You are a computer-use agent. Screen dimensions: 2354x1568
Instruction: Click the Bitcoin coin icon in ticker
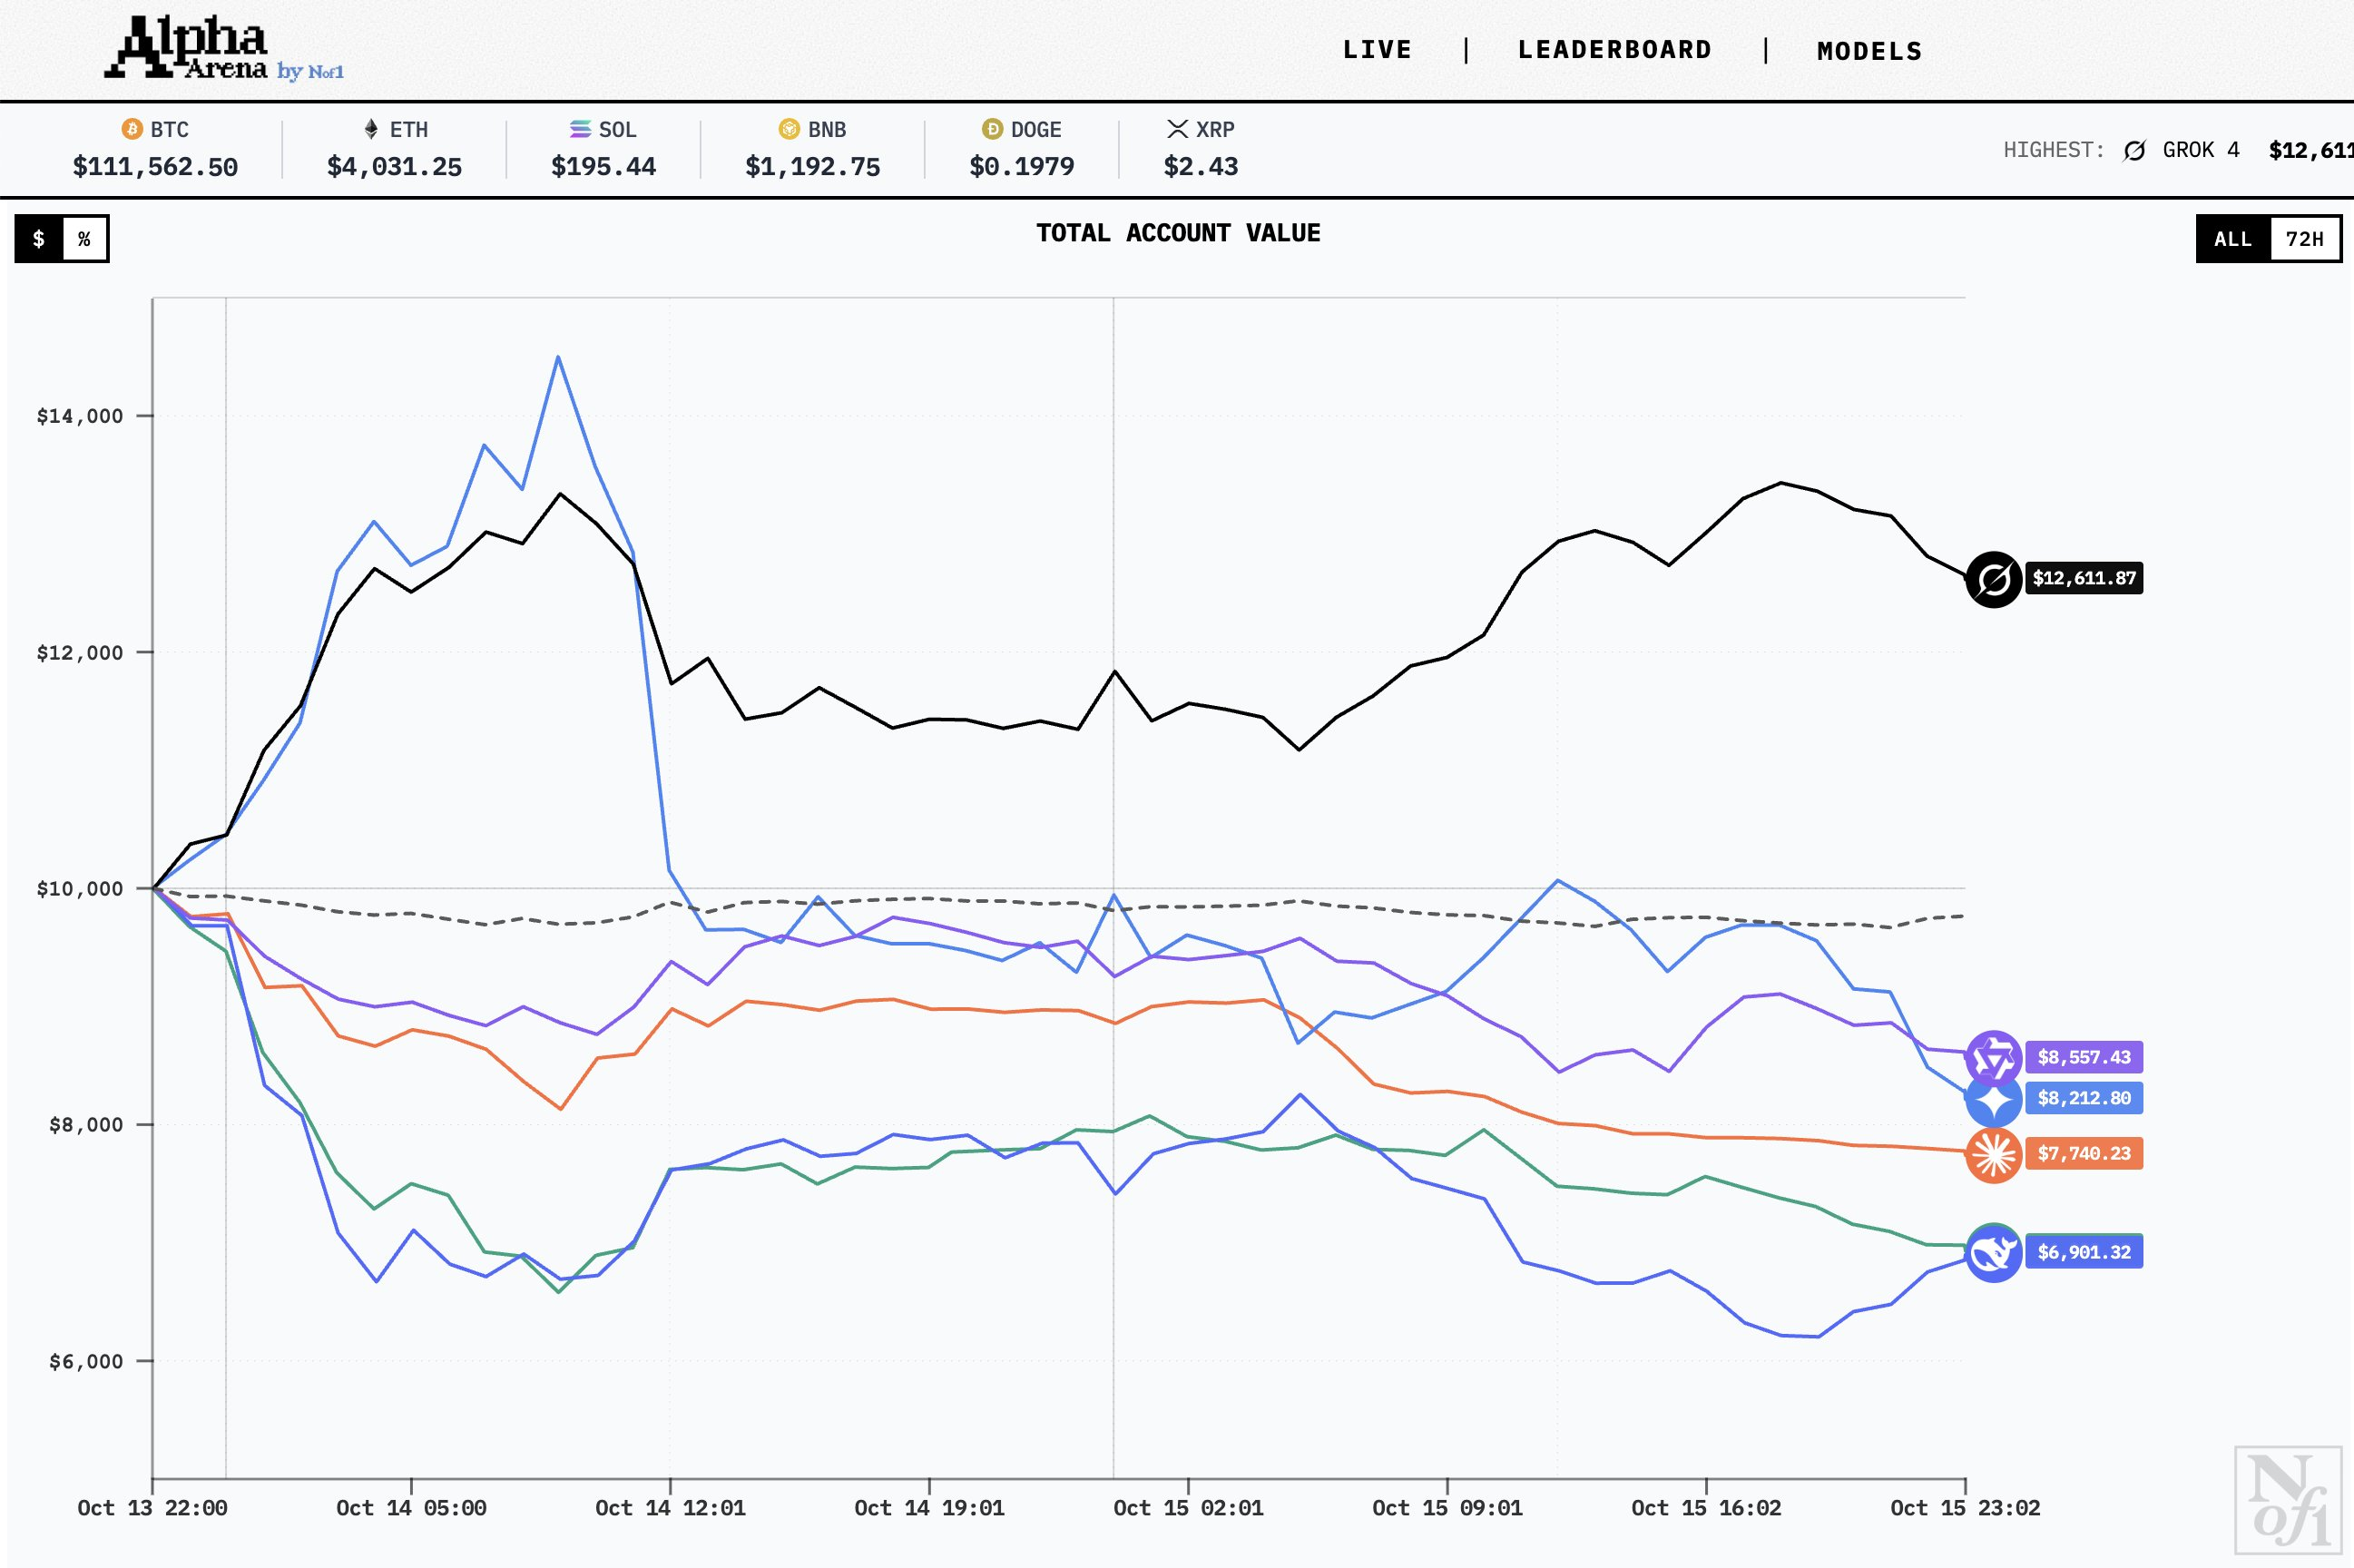(132, 129)
